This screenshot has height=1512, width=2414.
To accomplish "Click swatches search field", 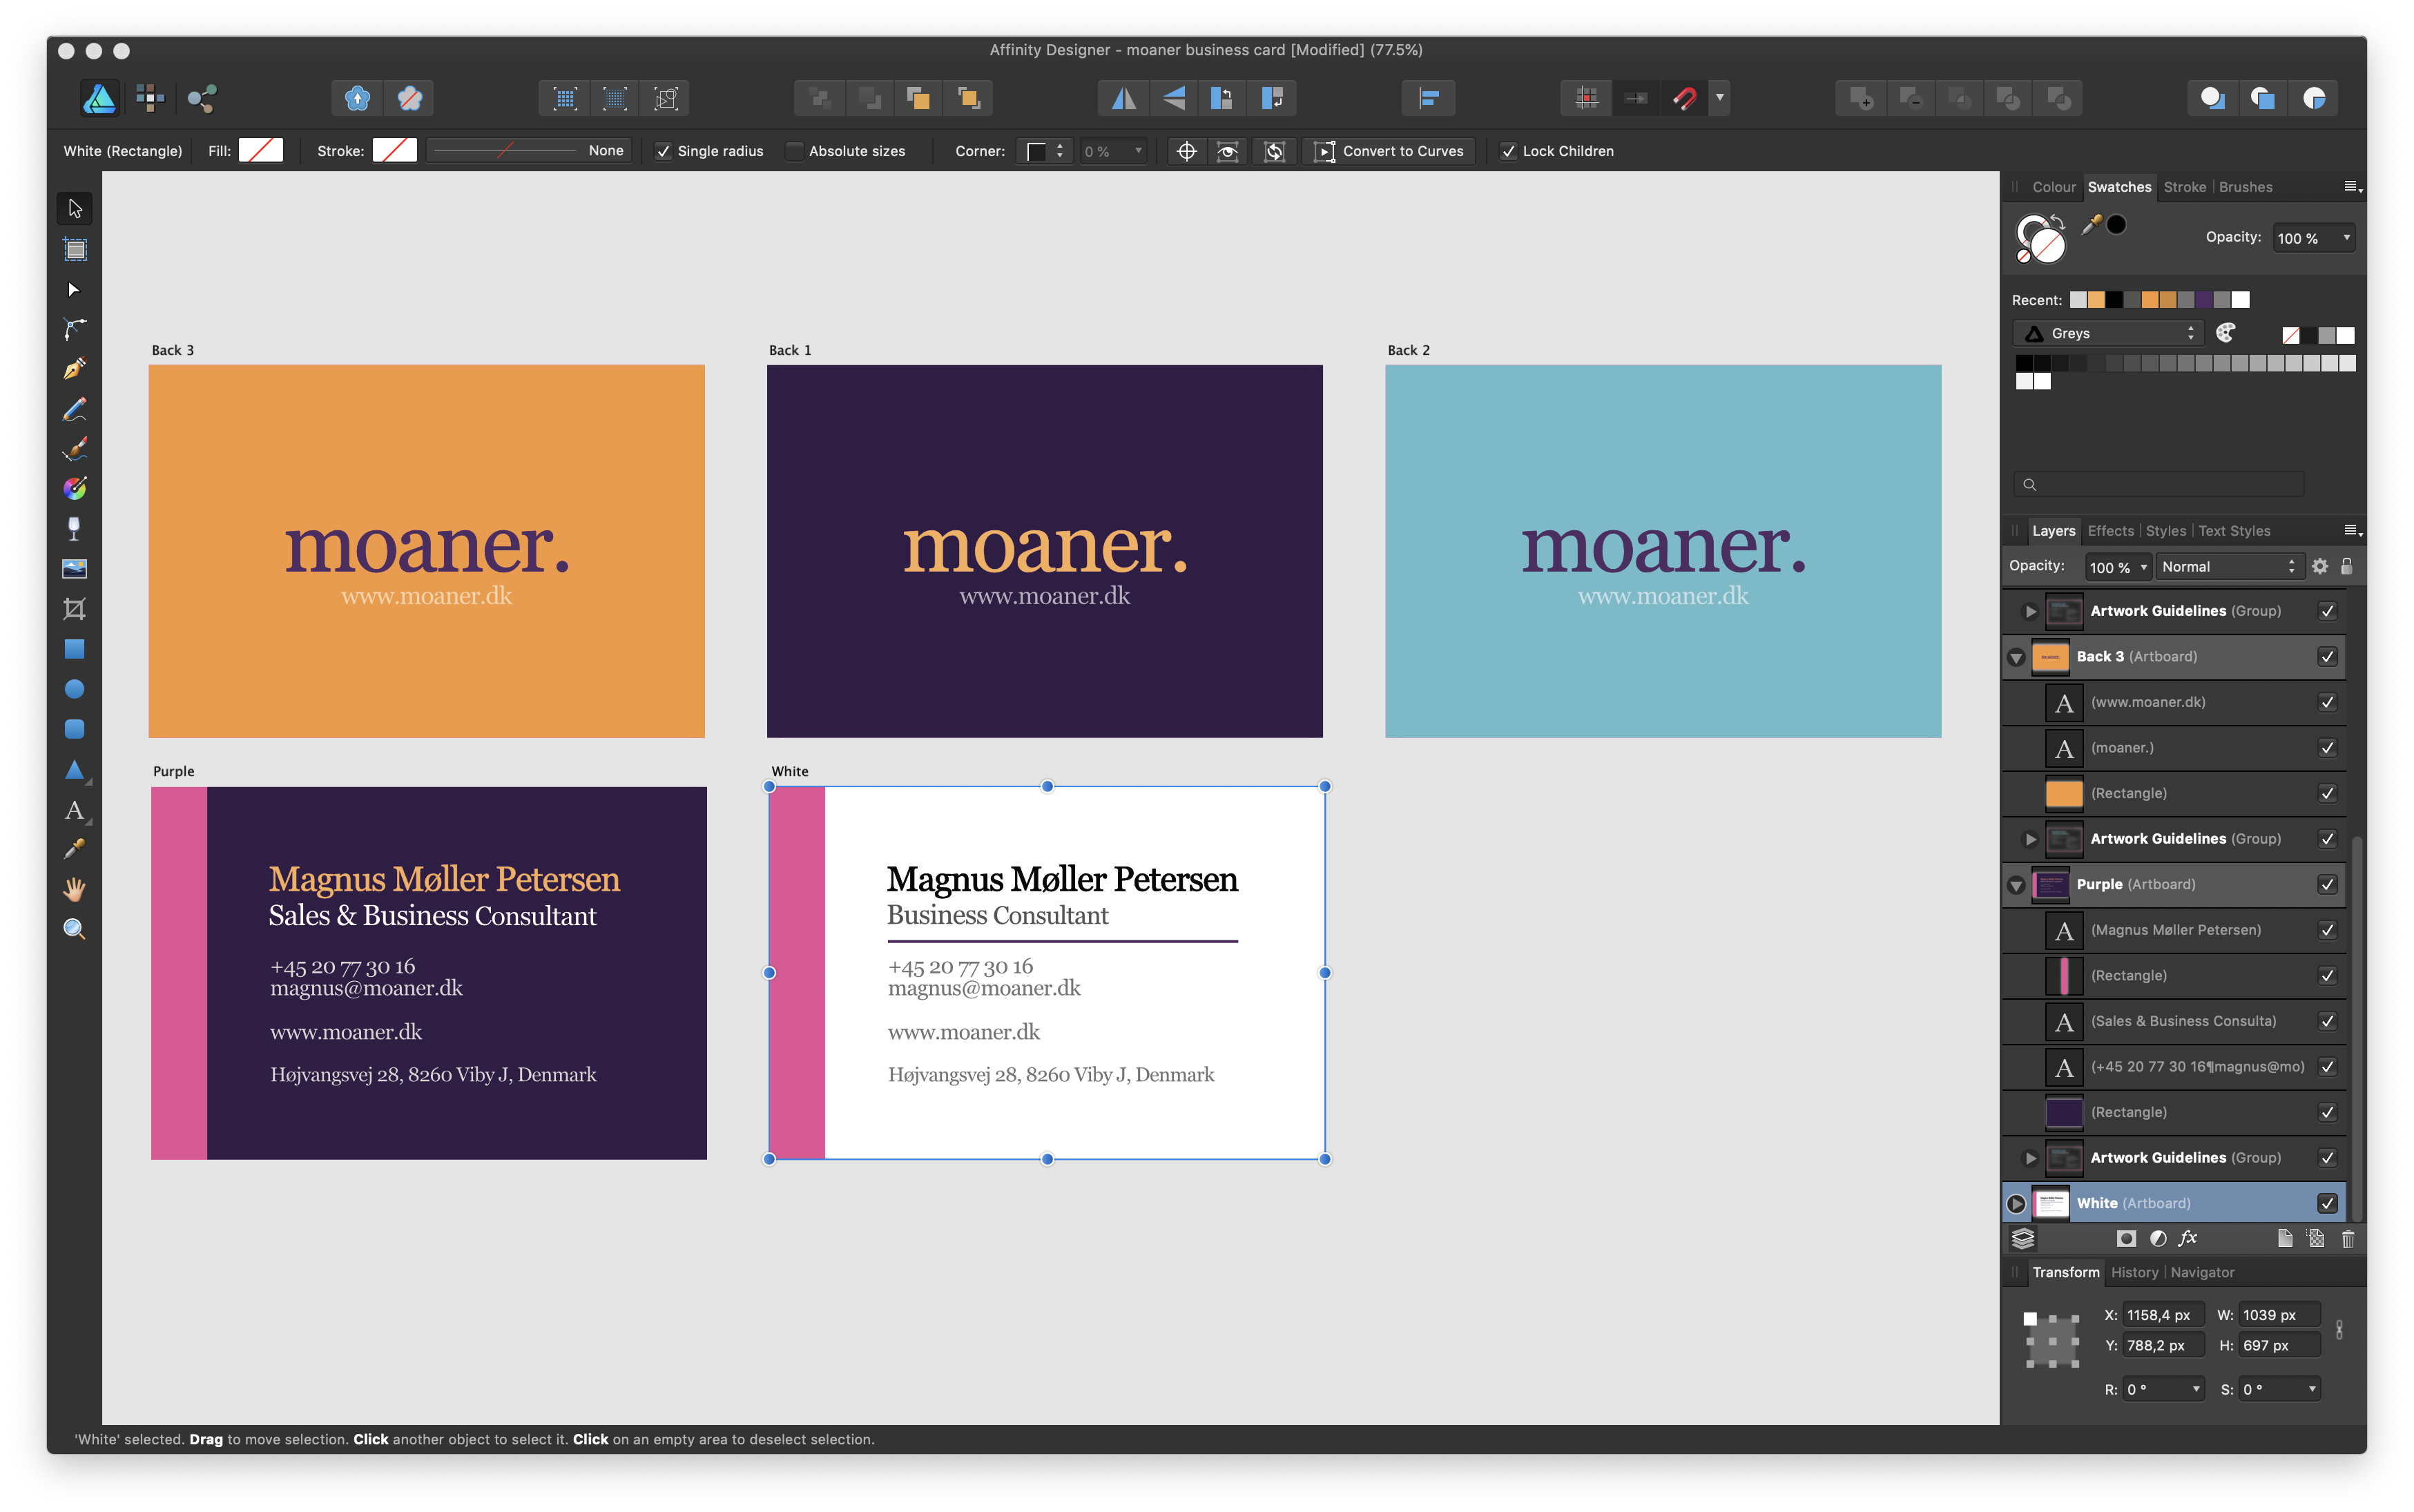I will click(x=2159, y=485).
